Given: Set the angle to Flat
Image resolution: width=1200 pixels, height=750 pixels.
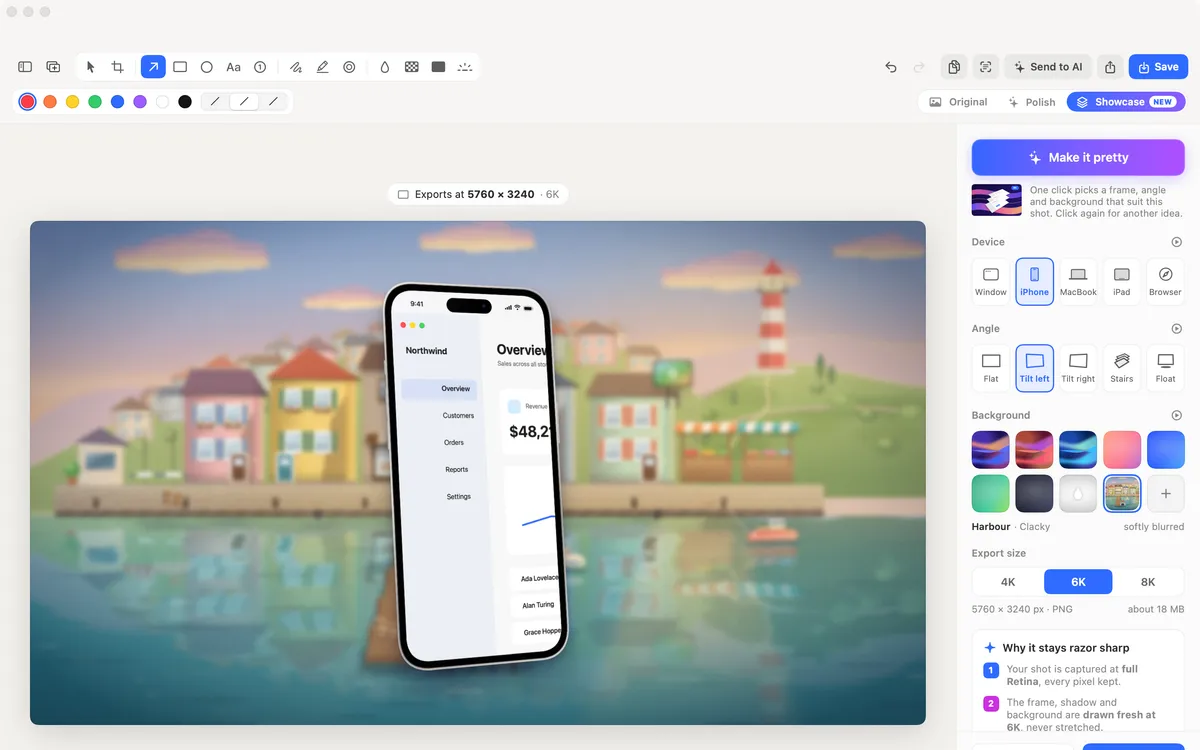Looking at the screenshot, I should [991, 368].
